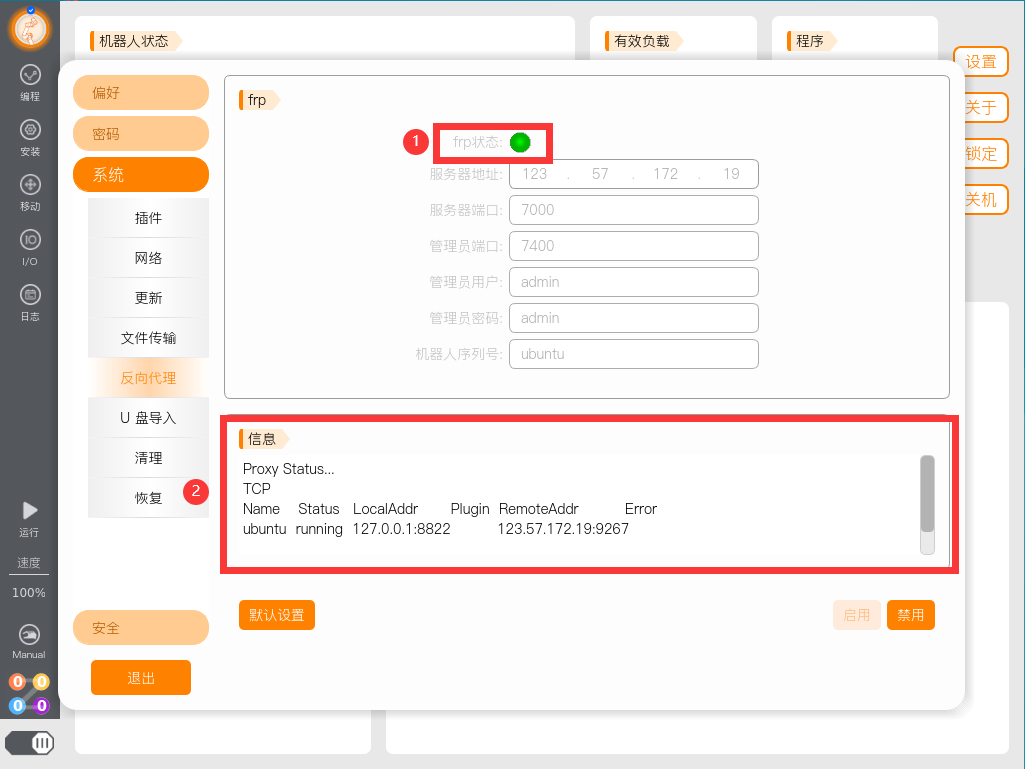Click the 服务器地址 octet 57
Screen dimensions: 1025x769
(x=600, y=174)
